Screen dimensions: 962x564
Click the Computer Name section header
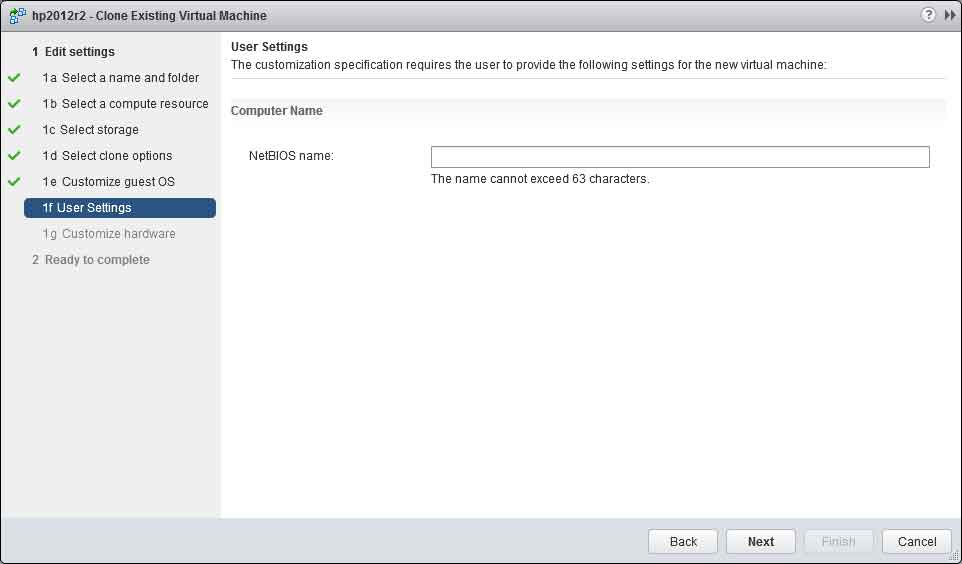[277, 111]
